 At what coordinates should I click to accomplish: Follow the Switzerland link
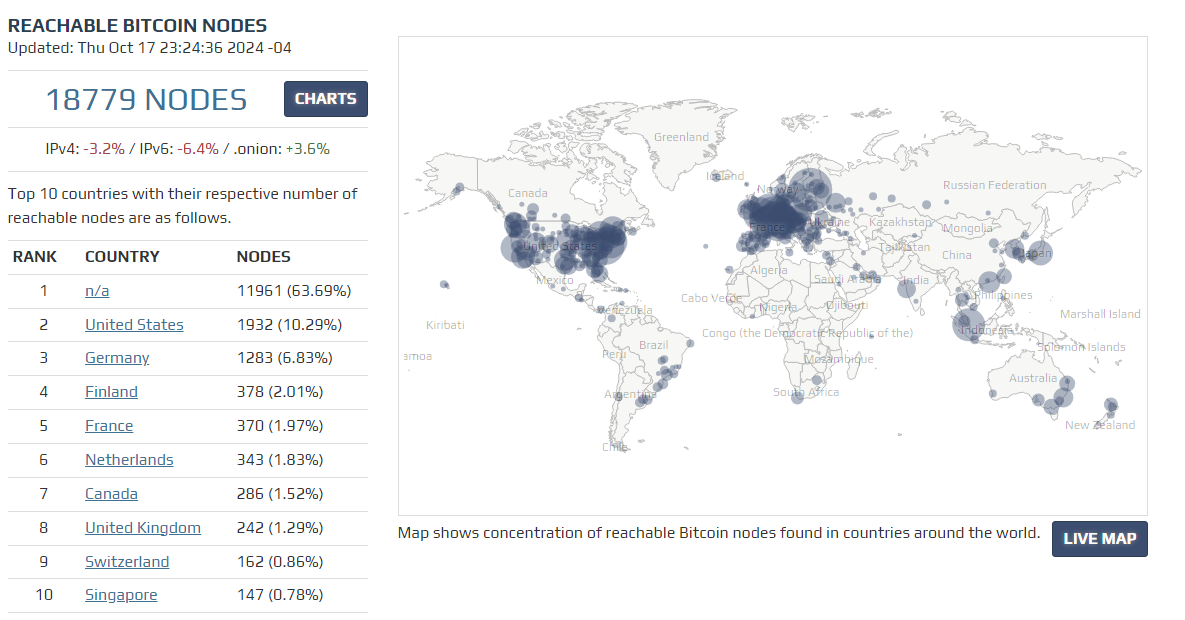pyautogui.click(x=127, y=563)
